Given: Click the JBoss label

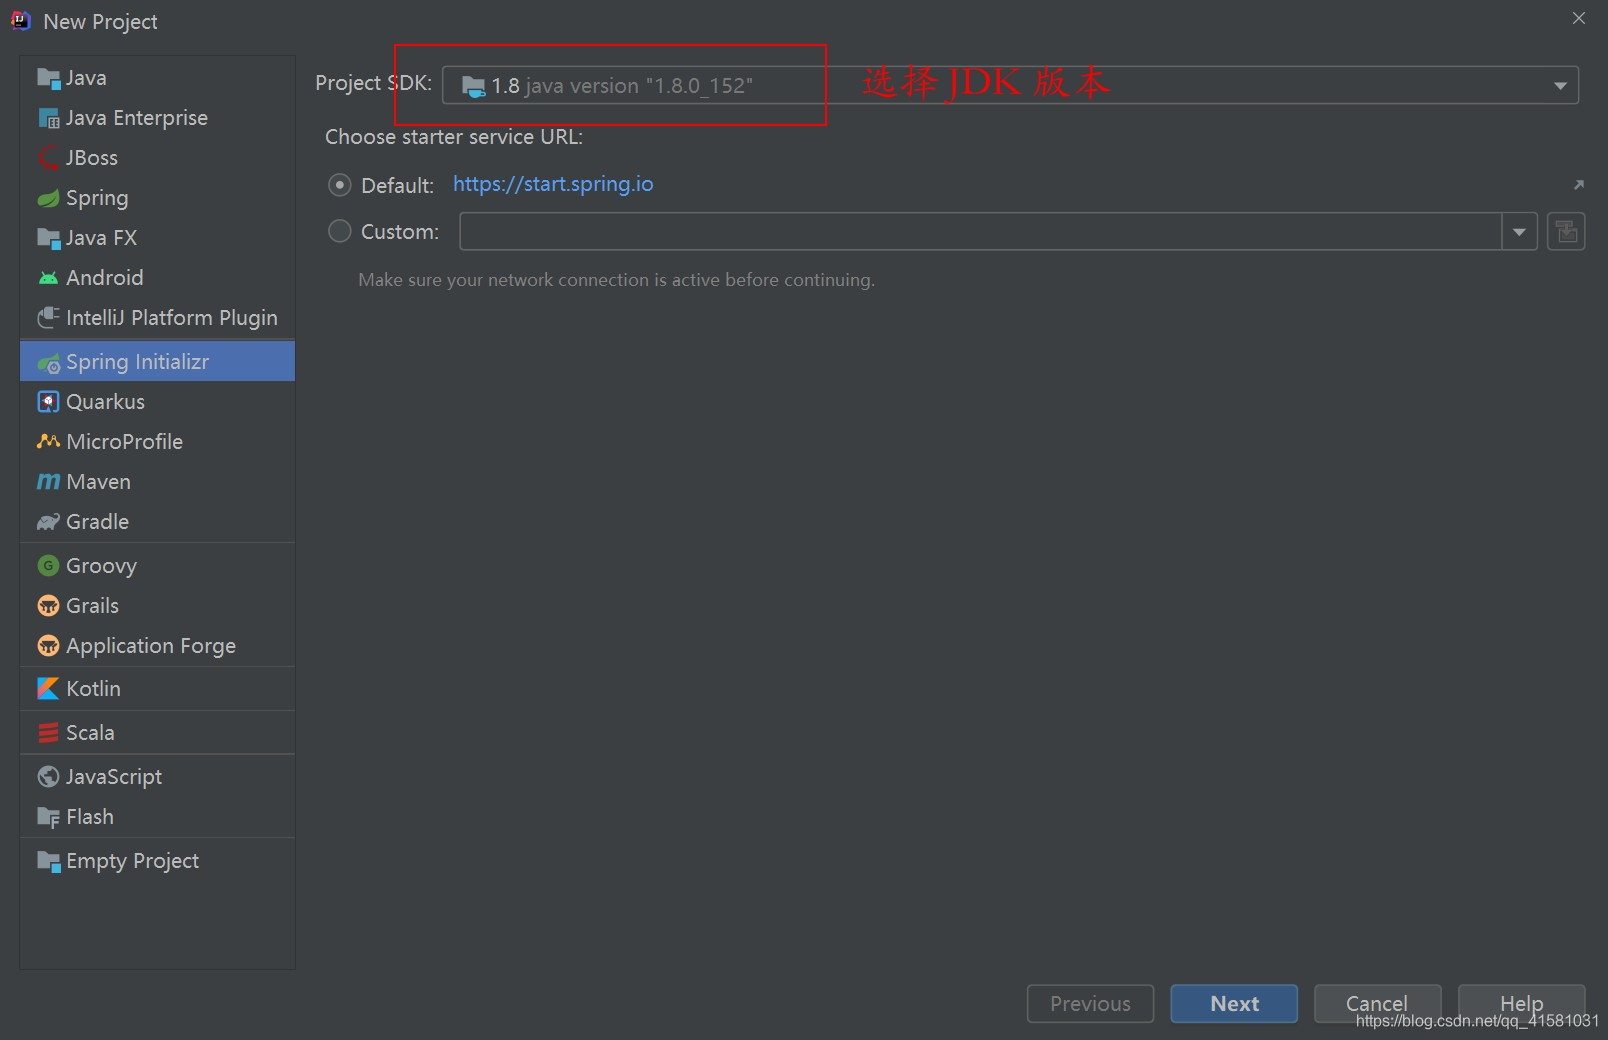Looking at the screenshot, I should [x=92, y=158].
